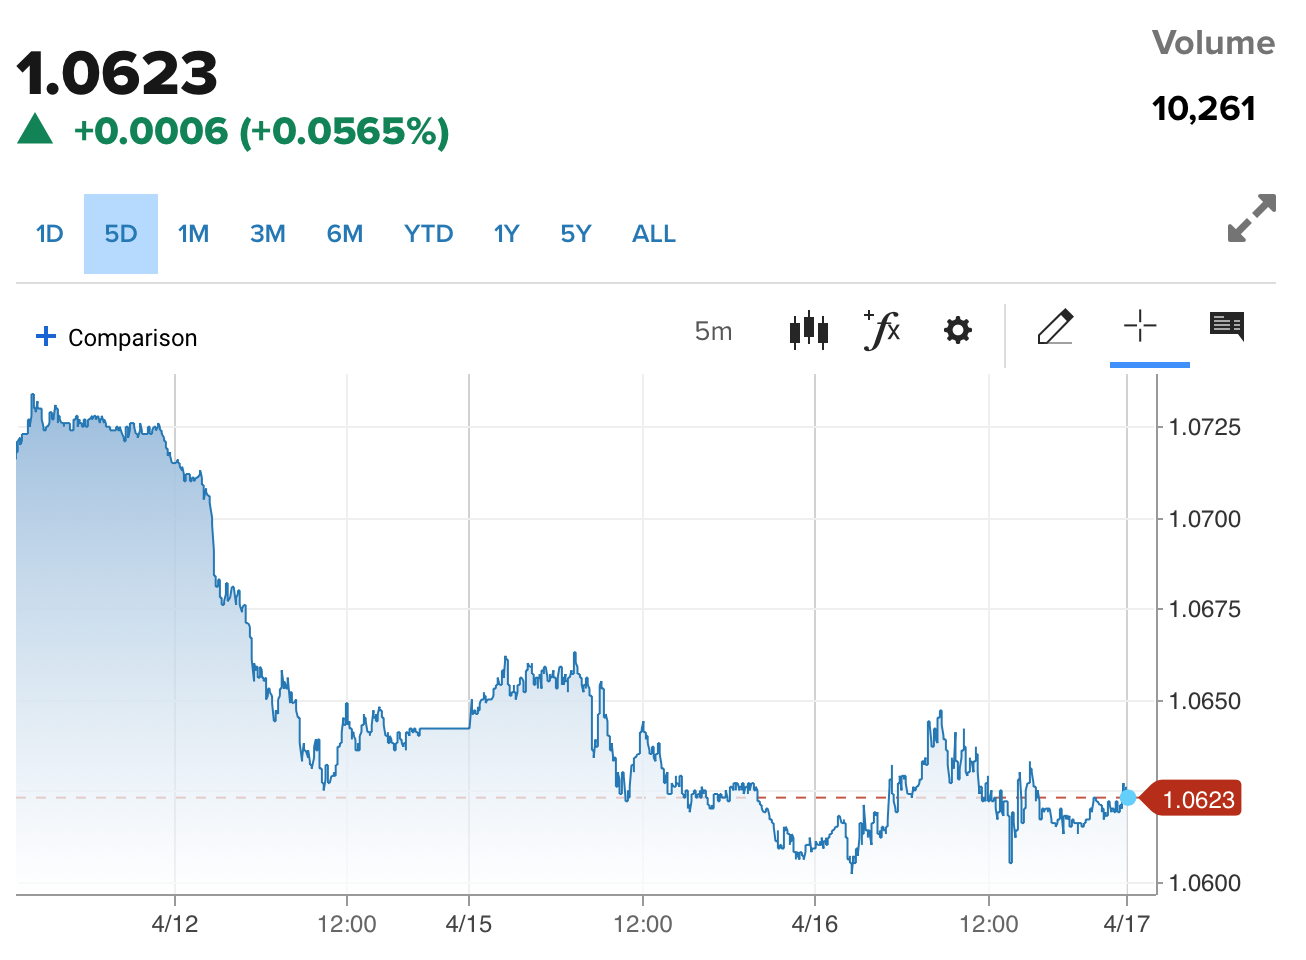Open the 5m interval dropdown
The image size is (1306, 960).
click(713, 331)
